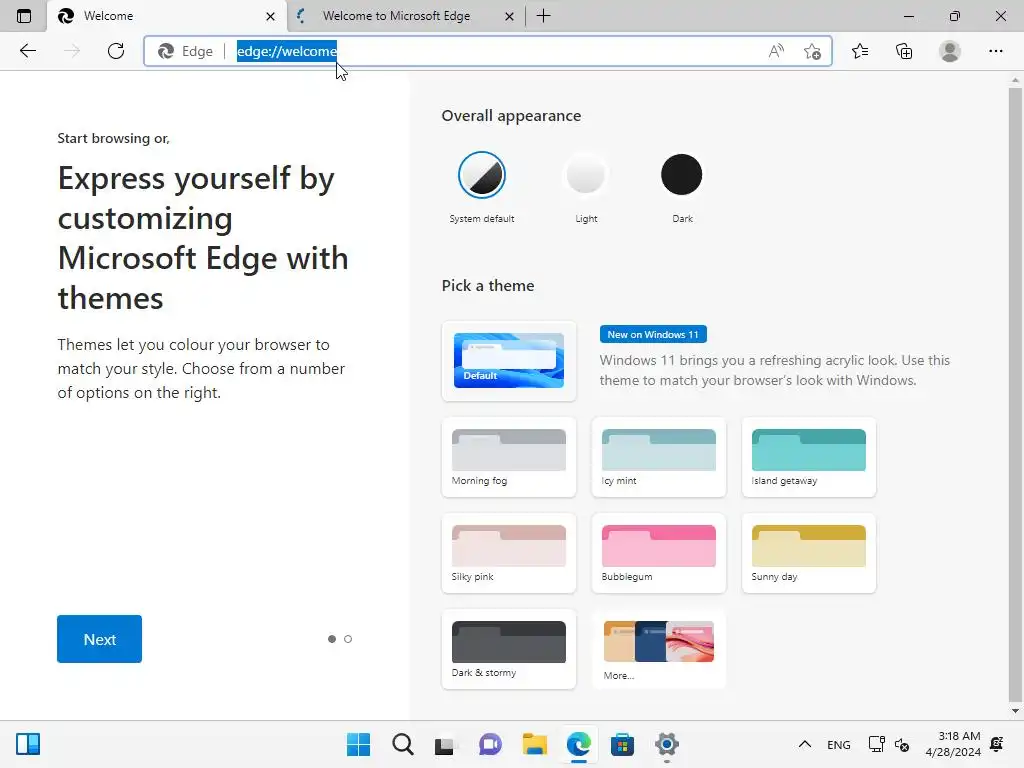
Task: Select System default appearance
Action: [482, 175]
